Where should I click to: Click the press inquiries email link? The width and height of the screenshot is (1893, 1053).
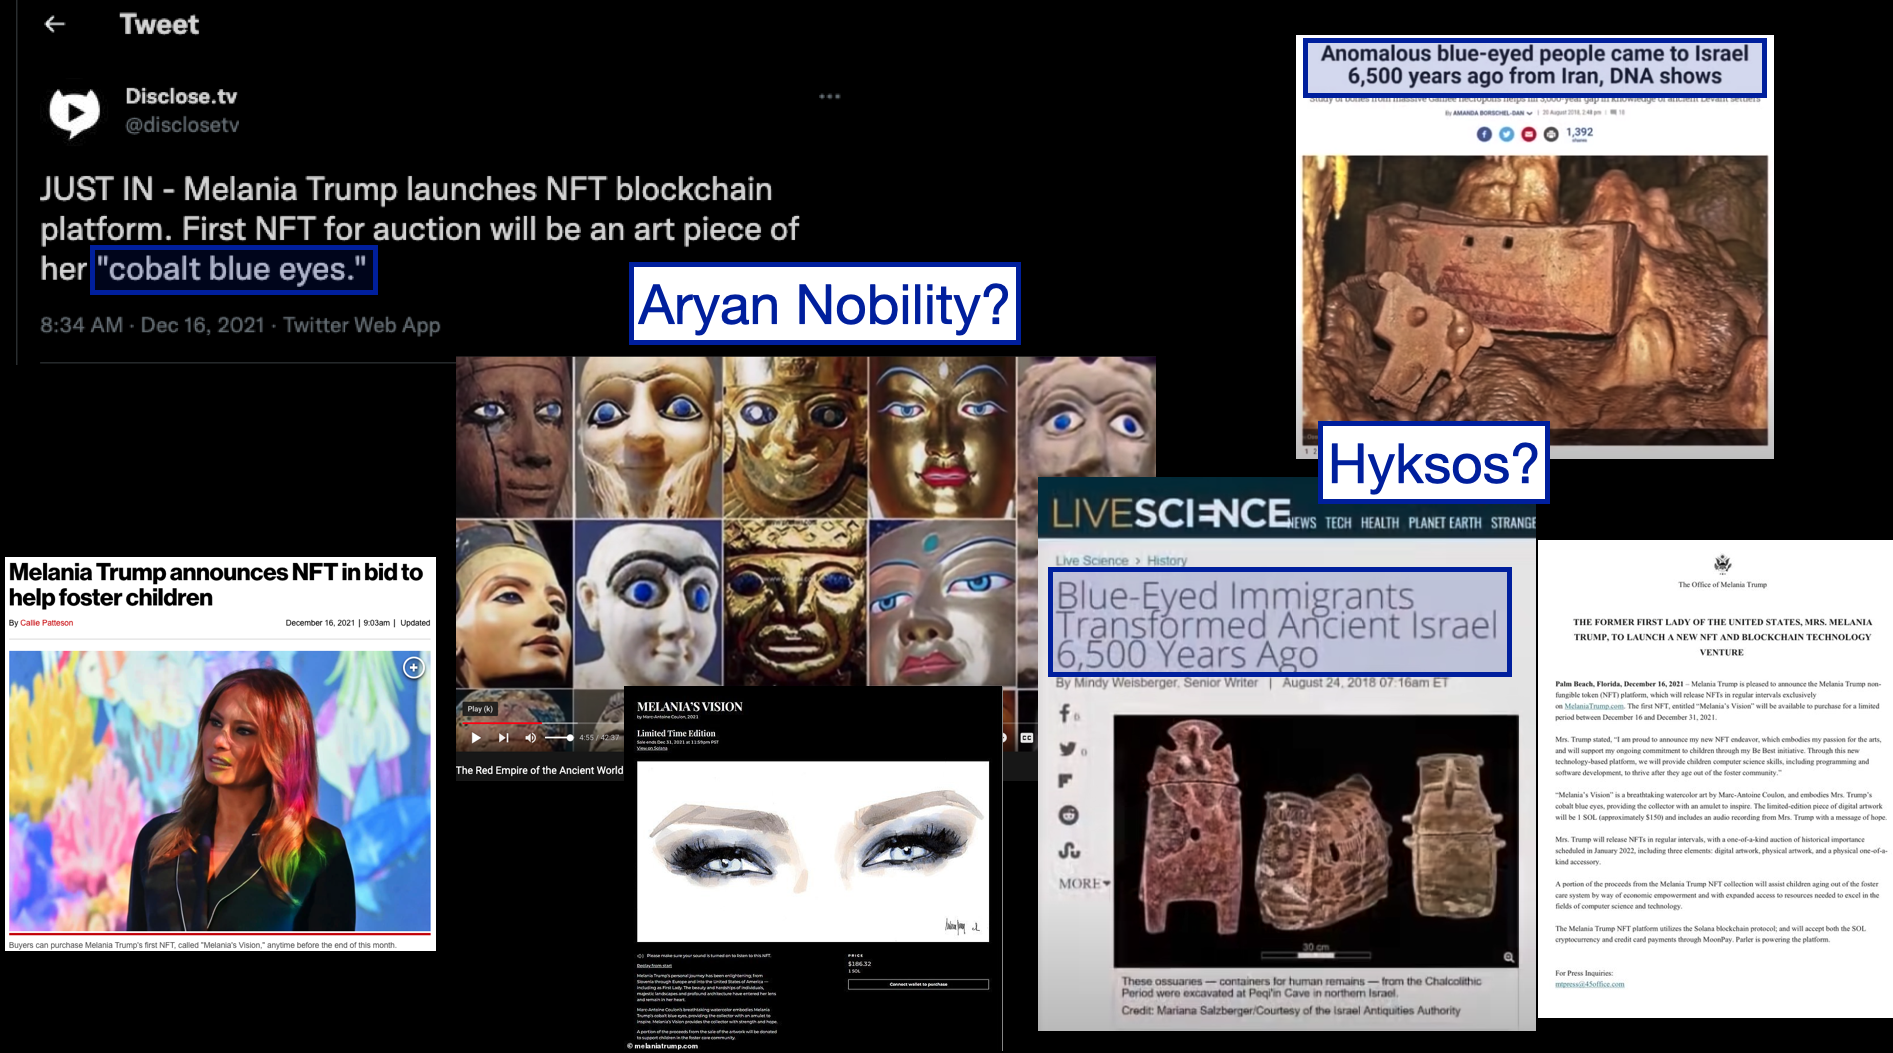(x=1590, y=984)
